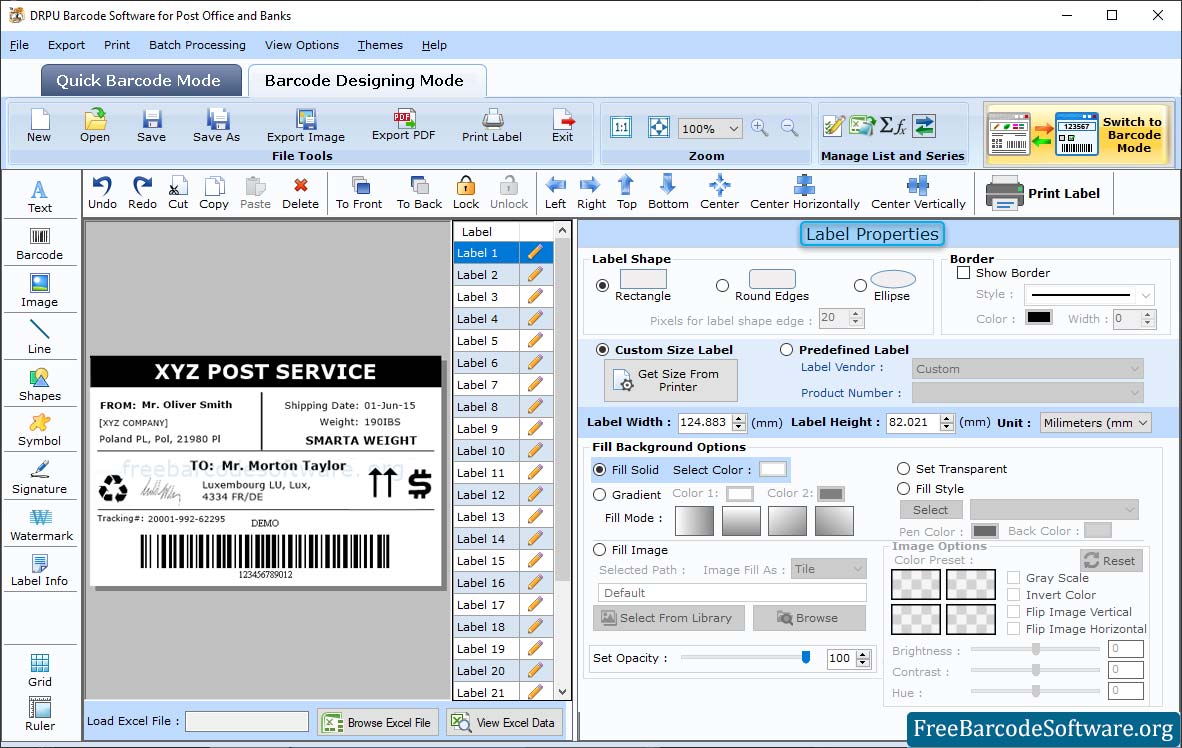Viewport: 1182px width, 748px height.
Task: Click the Fill Style Select button
Action: (930, 510)
